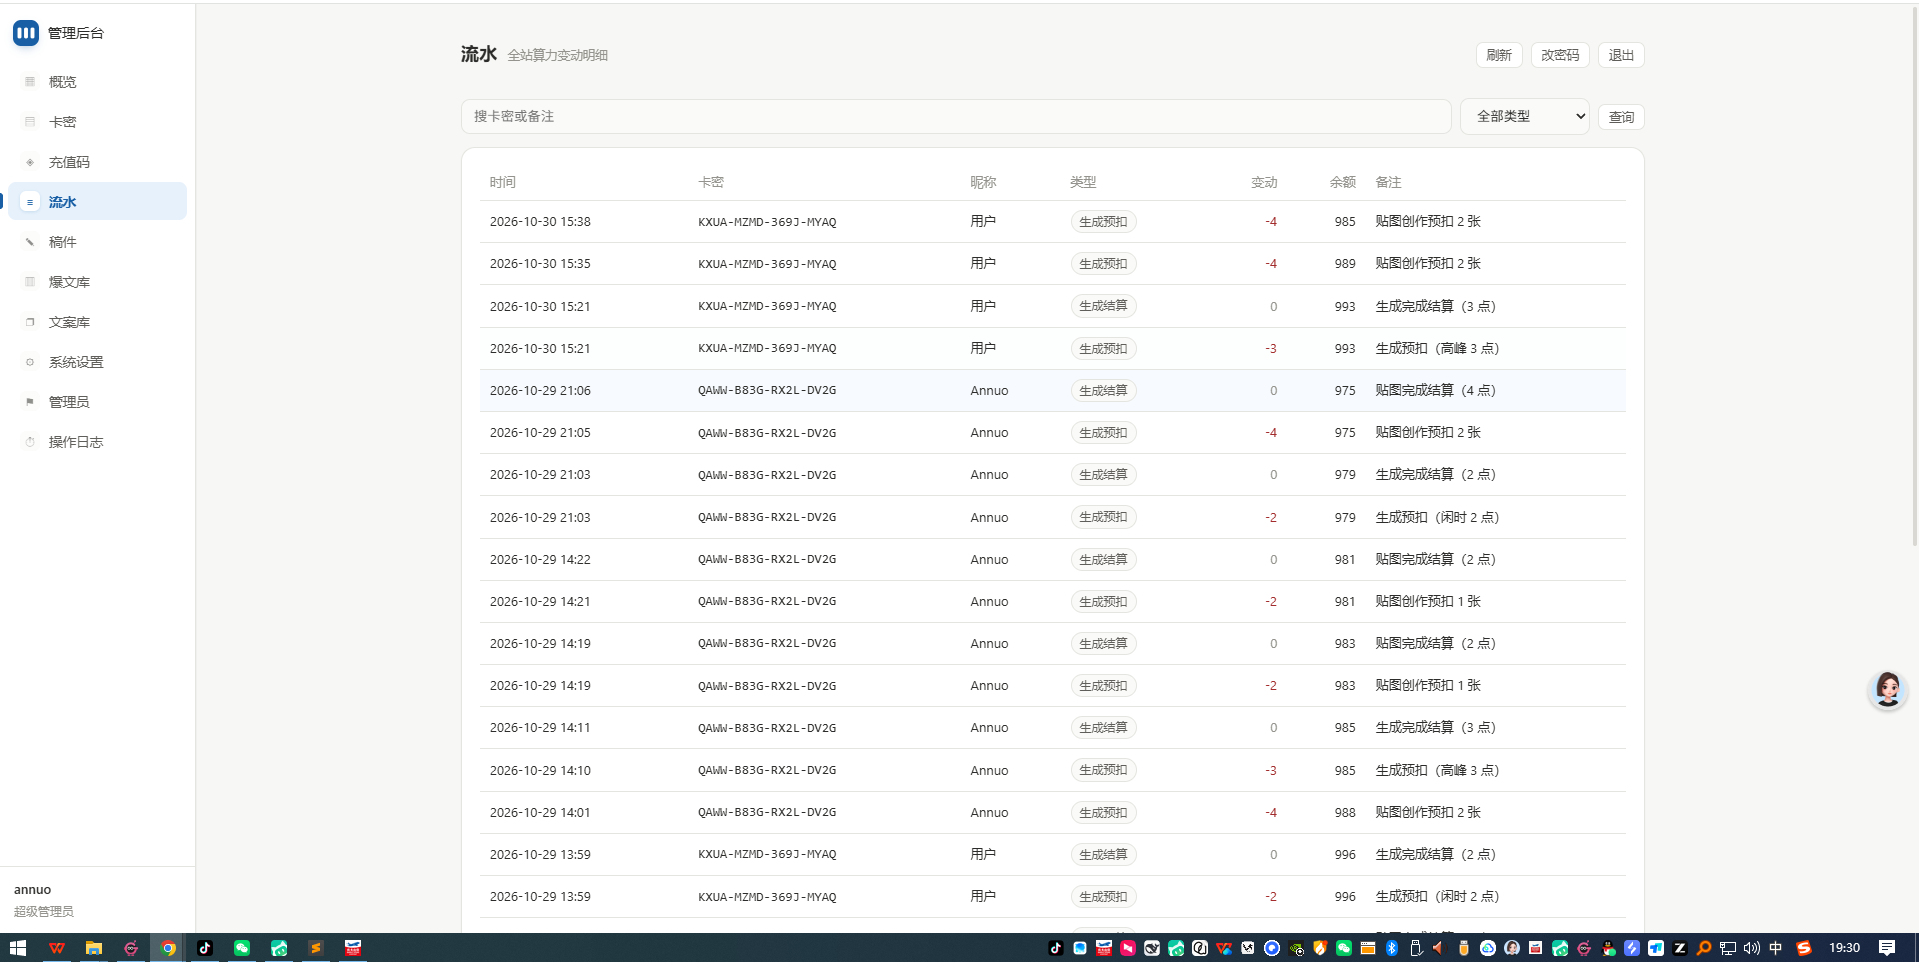Viewport: 1919px width, 962px height.
Task: Click the 余额 column header
Action: 1342,182
